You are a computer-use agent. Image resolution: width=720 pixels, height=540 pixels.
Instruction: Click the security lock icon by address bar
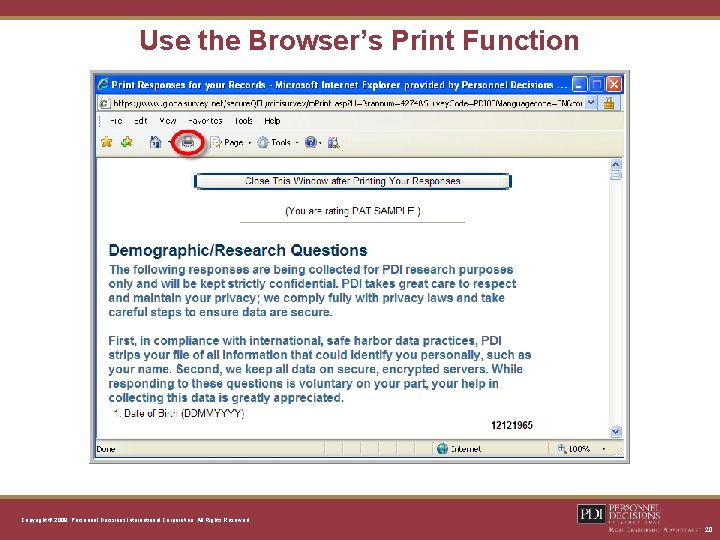[x=609, y=103]
